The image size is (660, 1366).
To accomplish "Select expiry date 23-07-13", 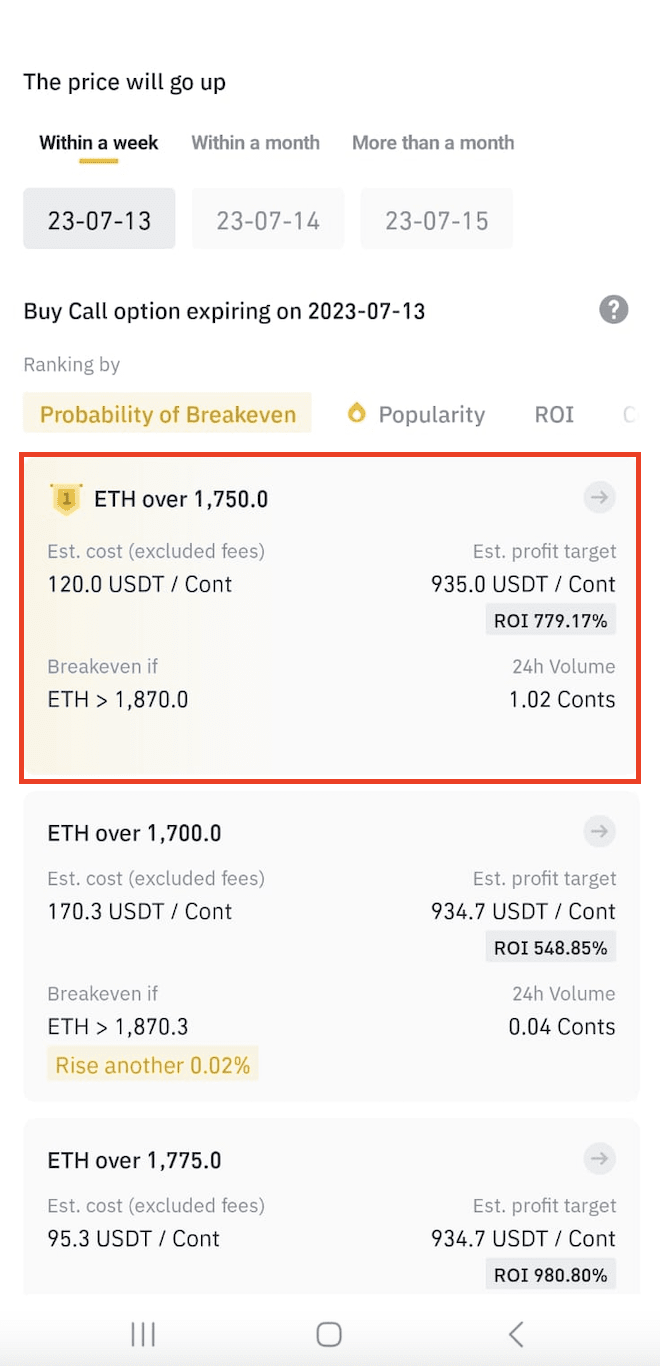I will [x=99, y=219].
